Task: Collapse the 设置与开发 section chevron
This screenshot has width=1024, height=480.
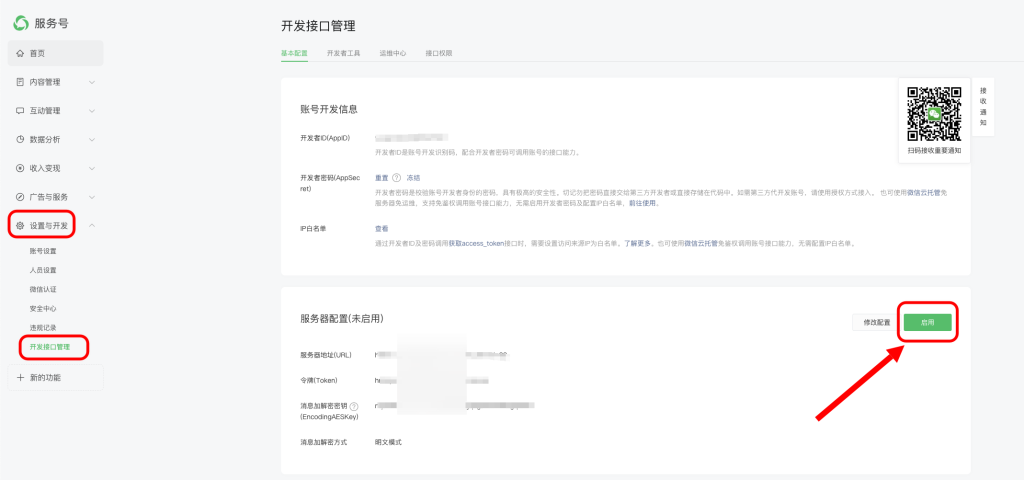Action: (x=92, y=226)
